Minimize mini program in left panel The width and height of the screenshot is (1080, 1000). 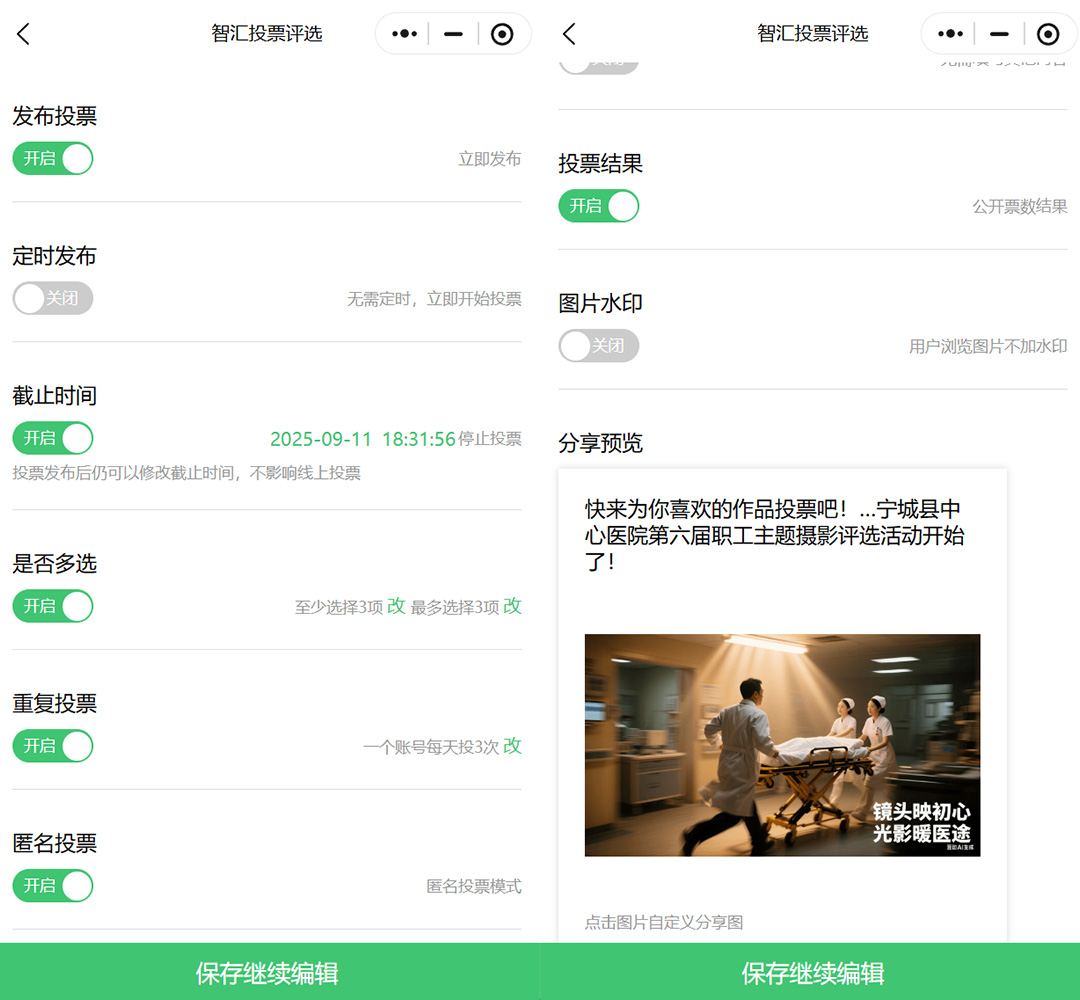453,34
